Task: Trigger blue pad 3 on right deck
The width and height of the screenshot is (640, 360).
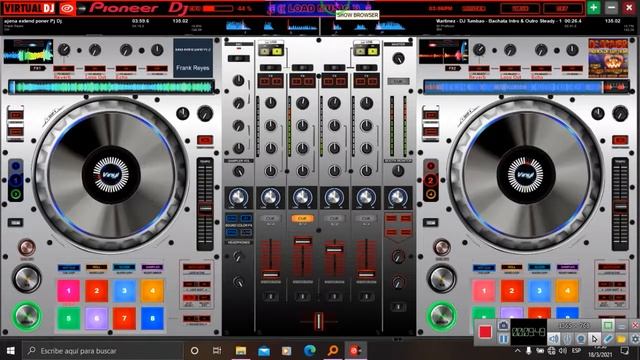Action: pos(539,291)
